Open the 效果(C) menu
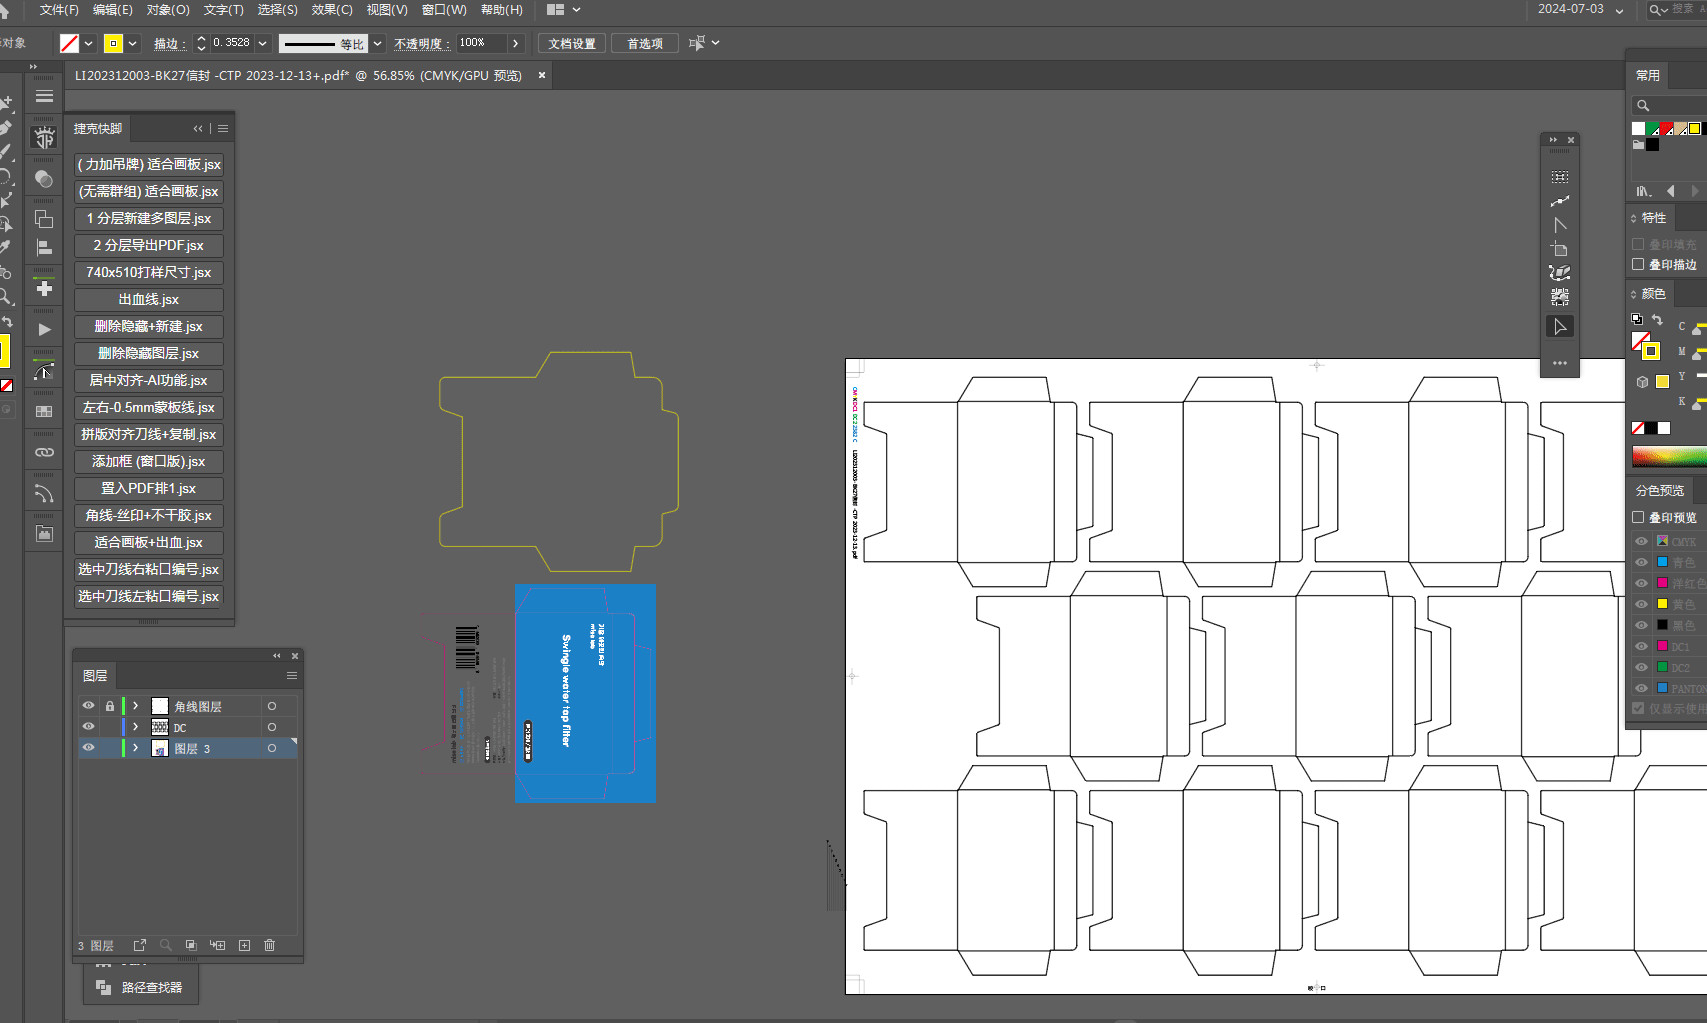This screenshot has height=1023, width=1707. click(x=332, y=10)
